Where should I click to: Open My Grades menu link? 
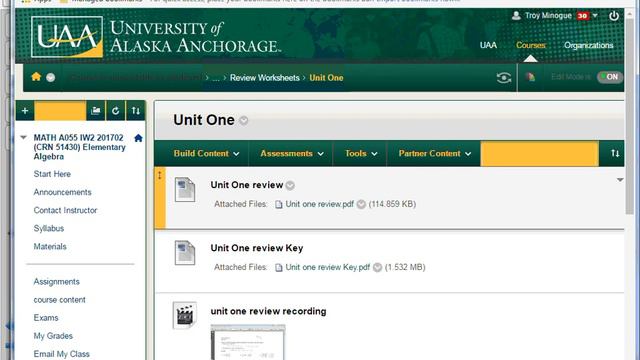tap(53, 336)
